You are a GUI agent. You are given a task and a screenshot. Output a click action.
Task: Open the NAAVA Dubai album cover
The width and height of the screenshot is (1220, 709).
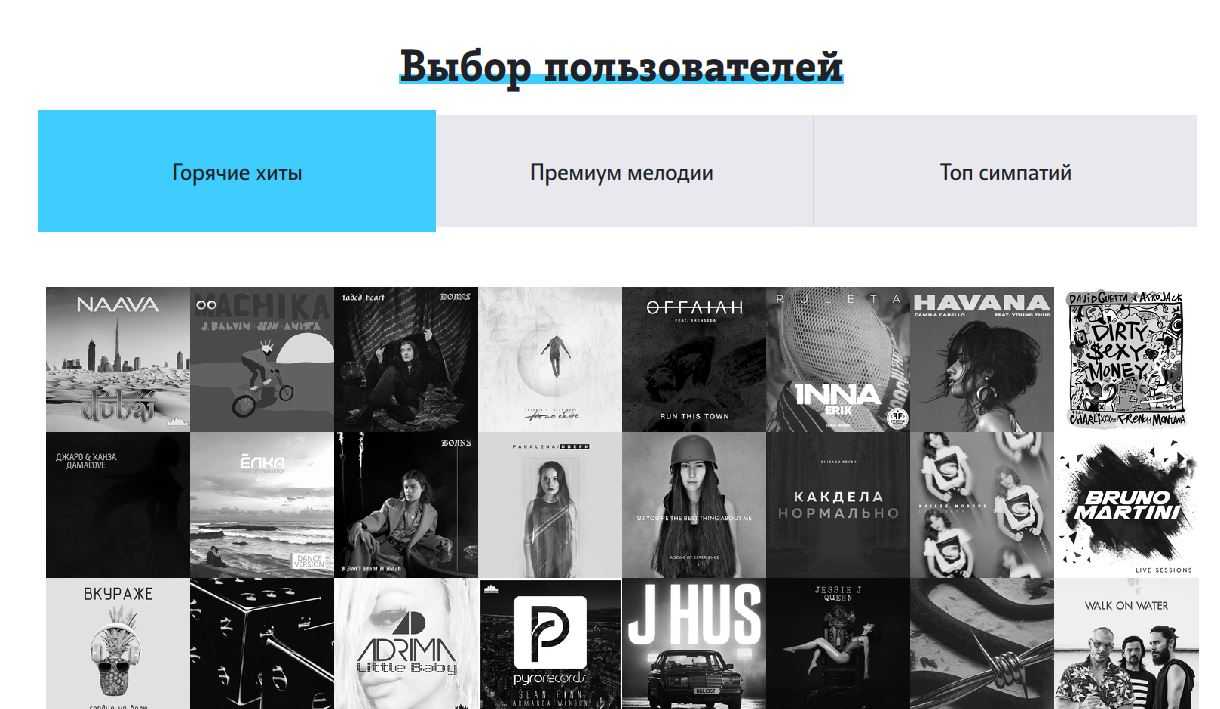point(118,360)
